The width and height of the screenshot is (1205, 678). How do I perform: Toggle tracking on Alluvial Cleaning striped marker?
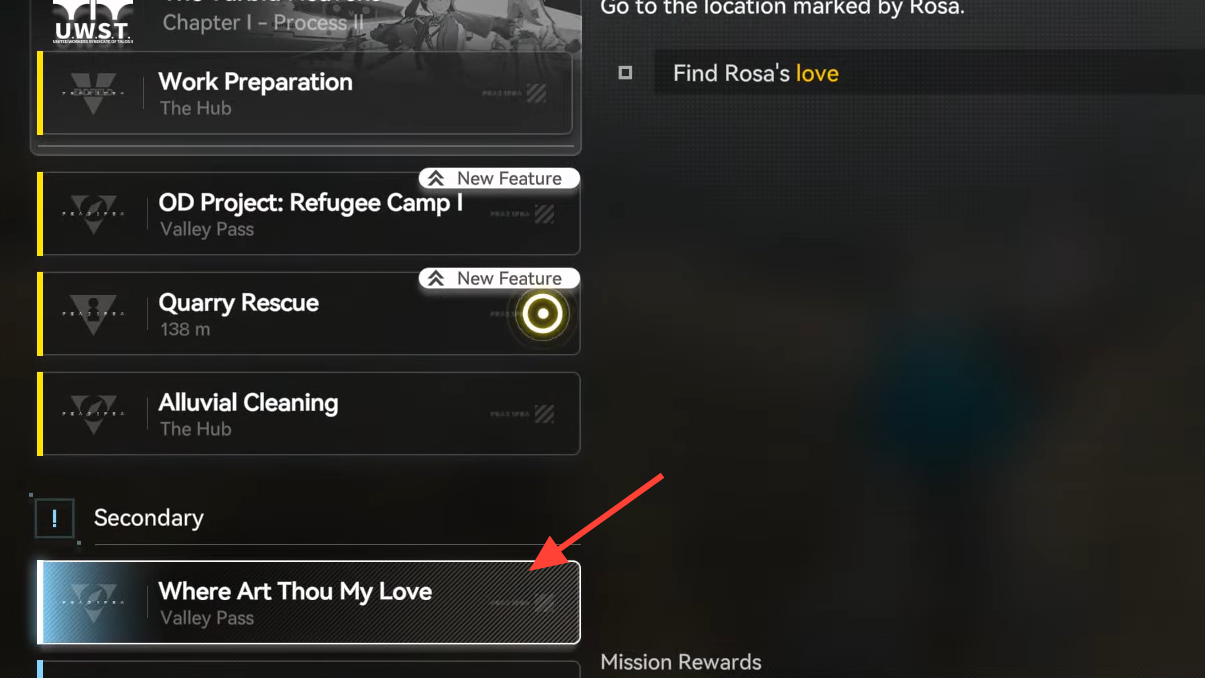[x=544, y=413]
